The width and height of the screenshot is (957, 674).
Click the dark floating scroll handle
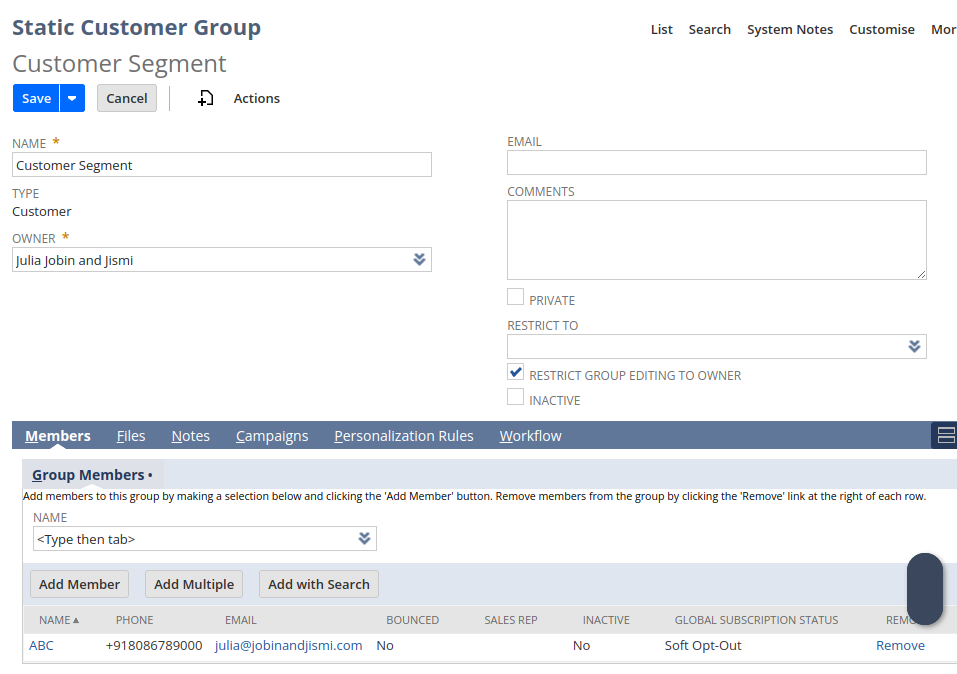(x=924, y=588)
